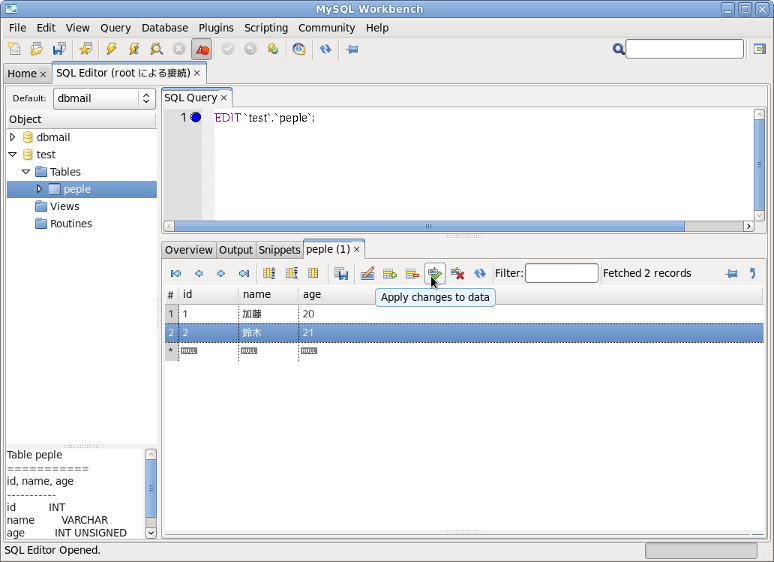774x562 pixels.
Task: Reset column sorting in result grid
Action: pos(313,273)
